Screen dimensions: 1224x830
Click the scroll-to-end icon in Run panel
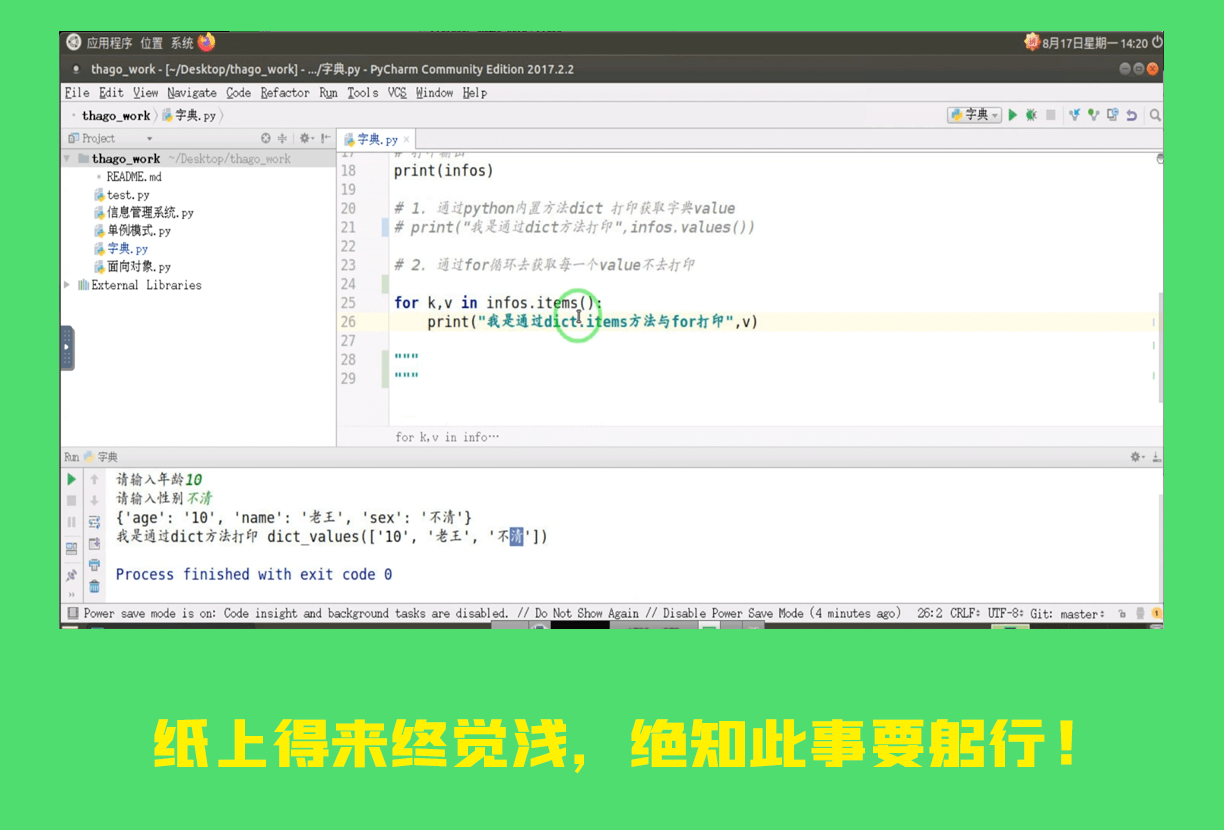click(x=94, y=544)
